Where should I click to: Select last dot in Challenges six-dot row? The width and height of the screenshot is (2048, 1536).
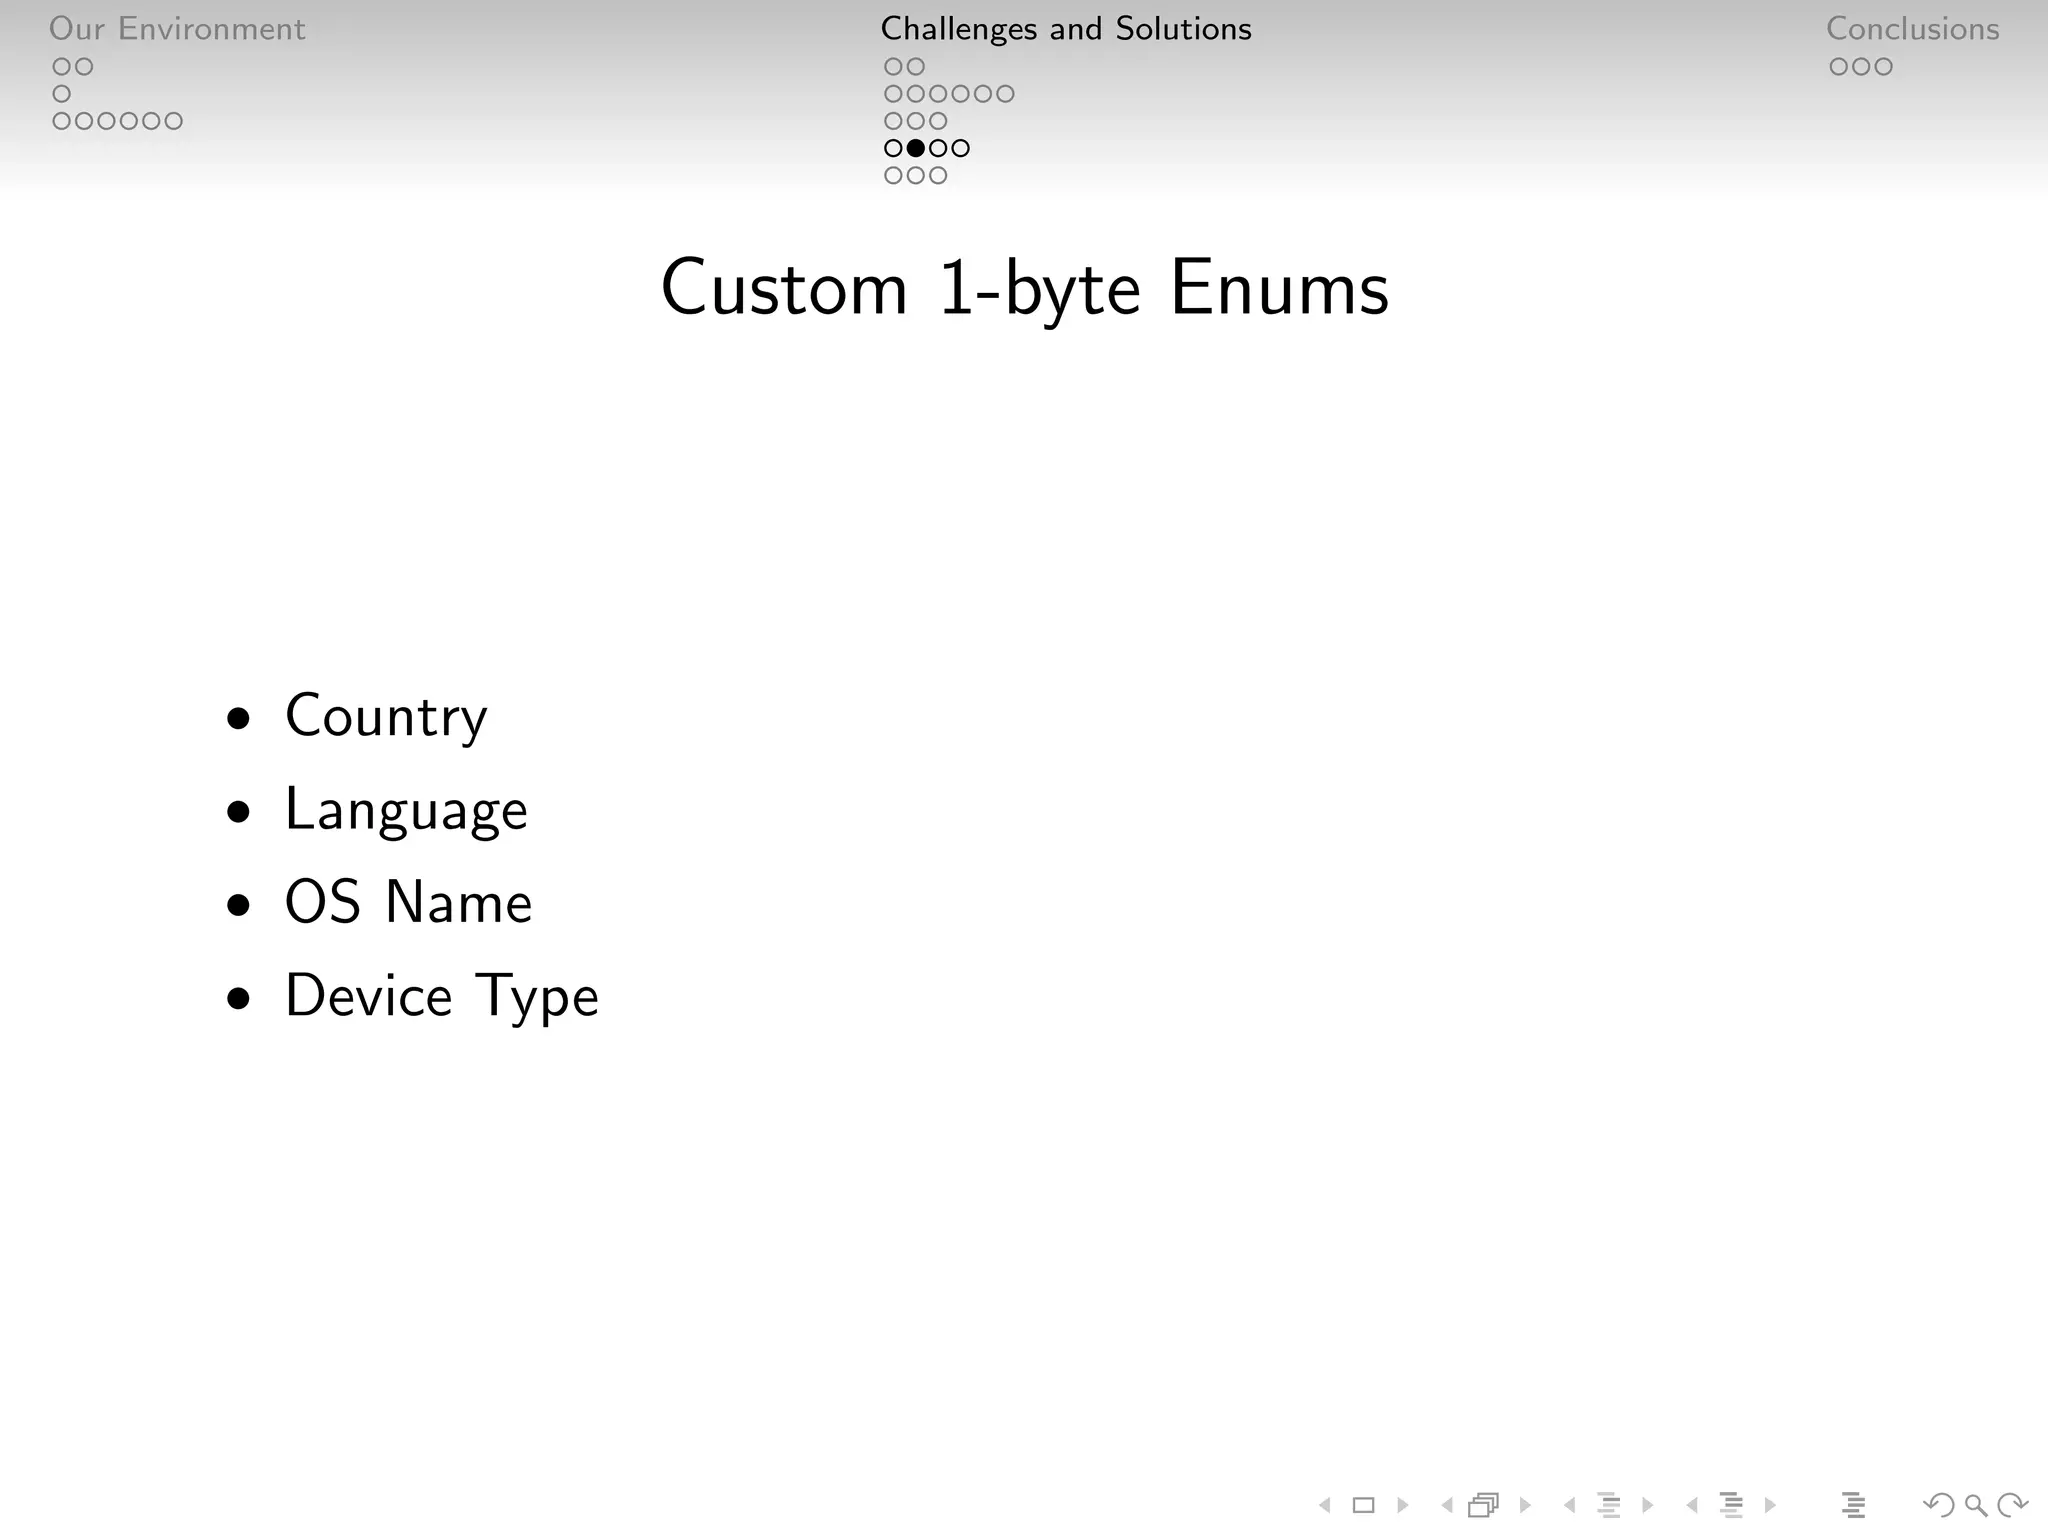pyautogui.click(x=1006, y=94)
